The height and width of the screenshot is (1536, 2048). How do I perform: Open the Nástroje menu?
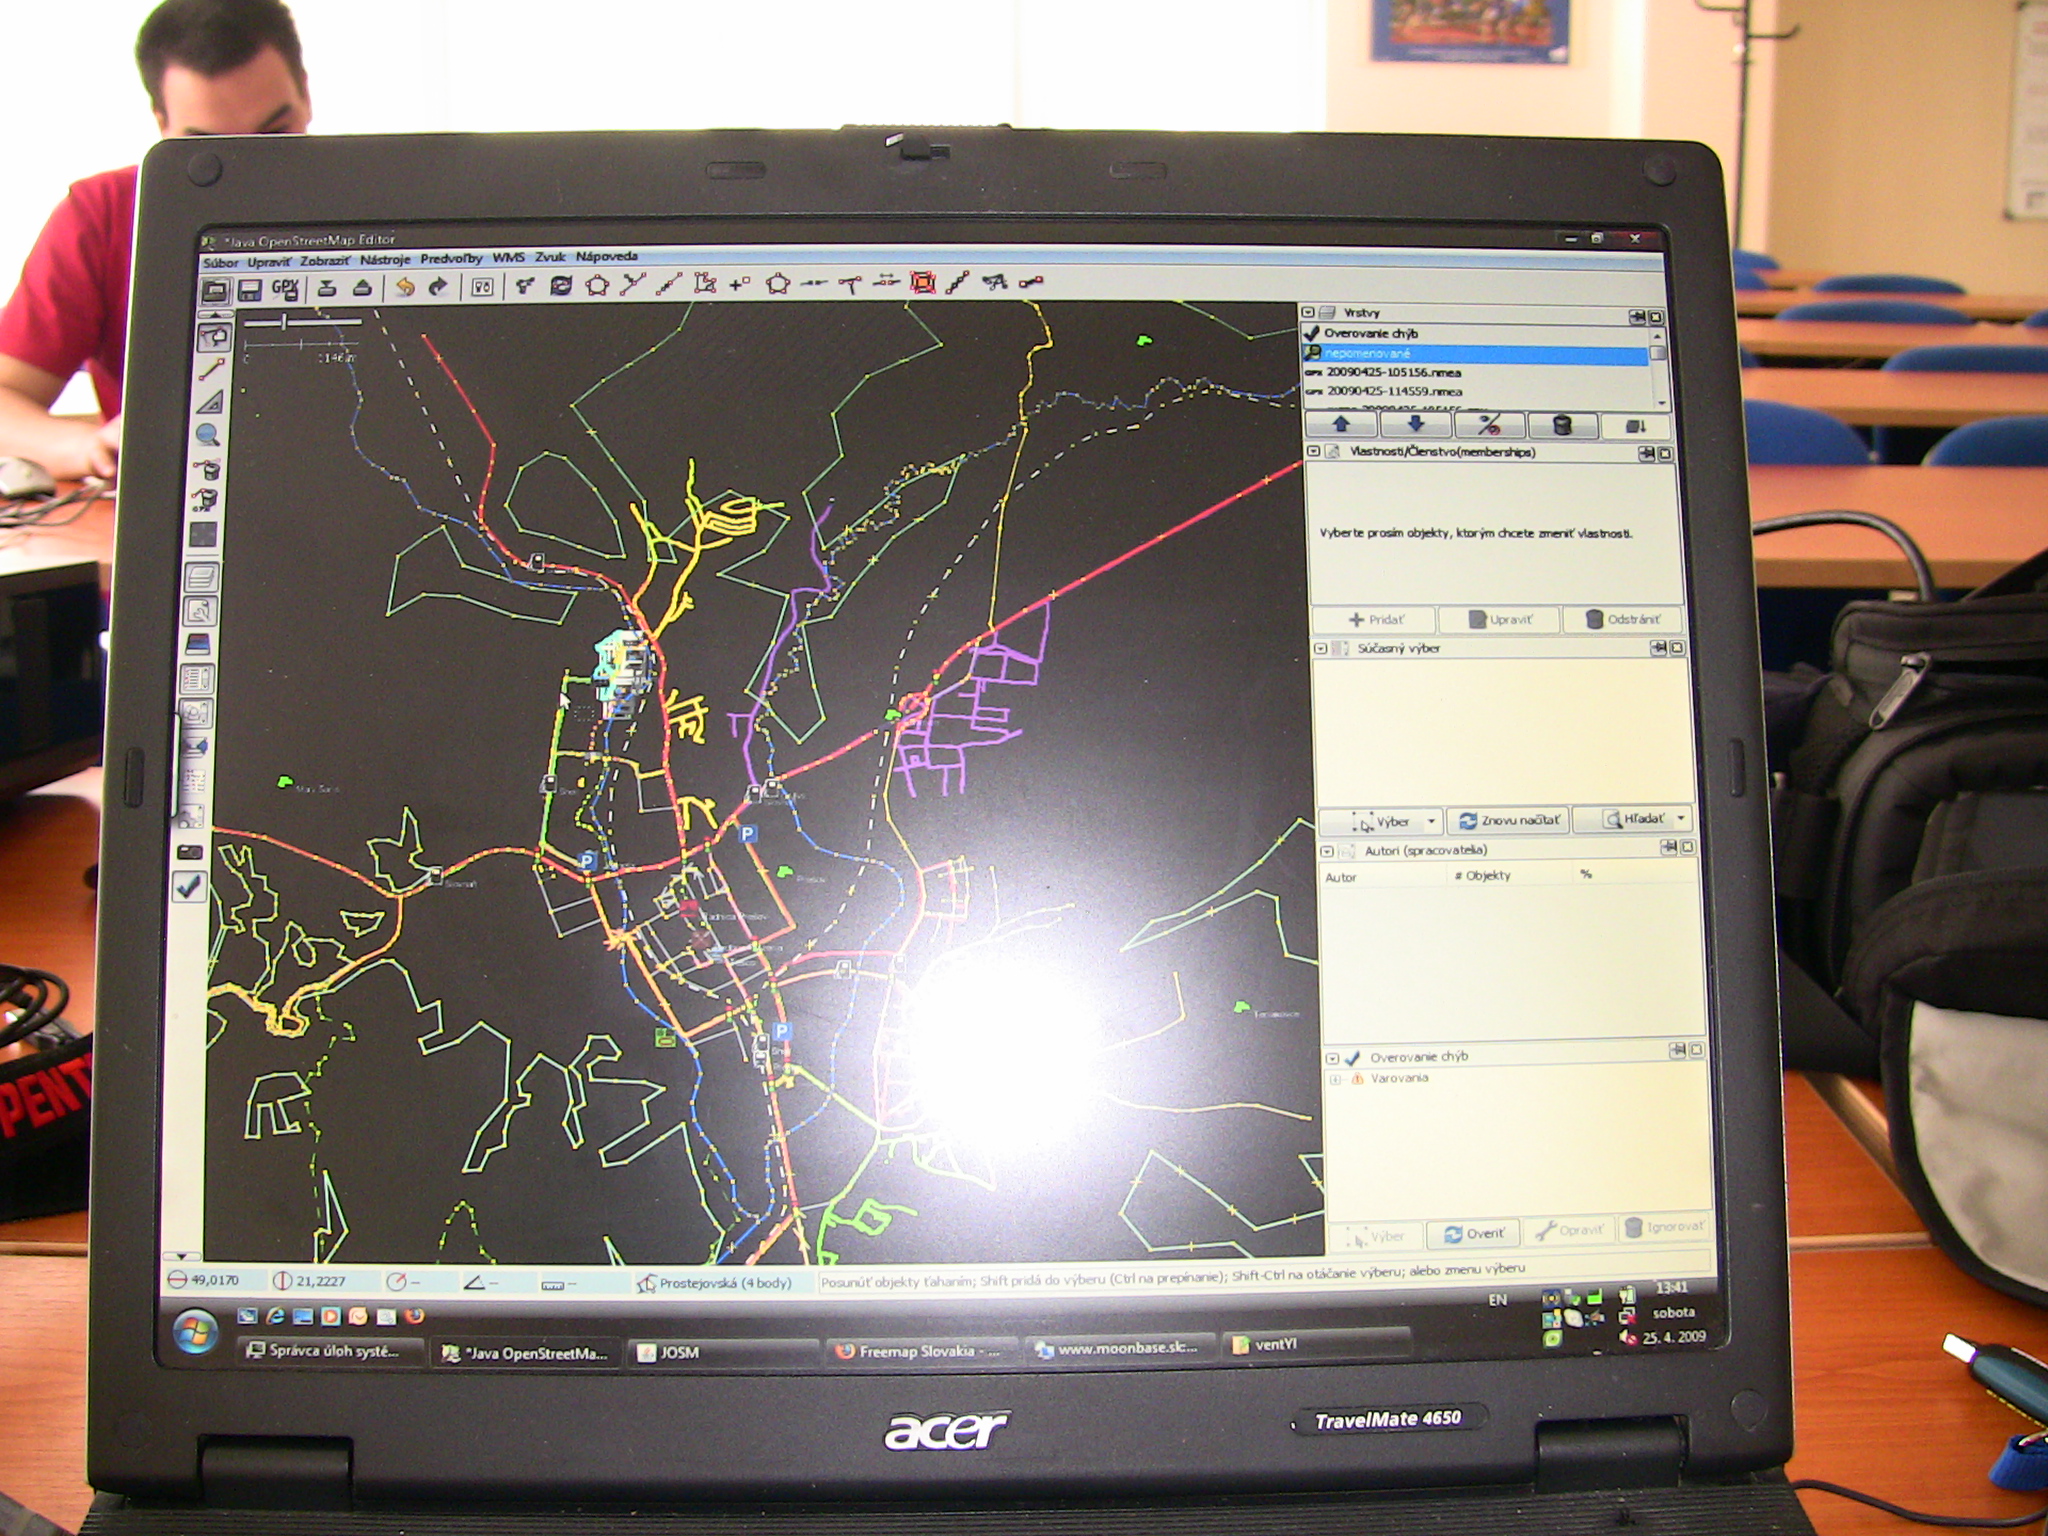[x=385, y=260]
